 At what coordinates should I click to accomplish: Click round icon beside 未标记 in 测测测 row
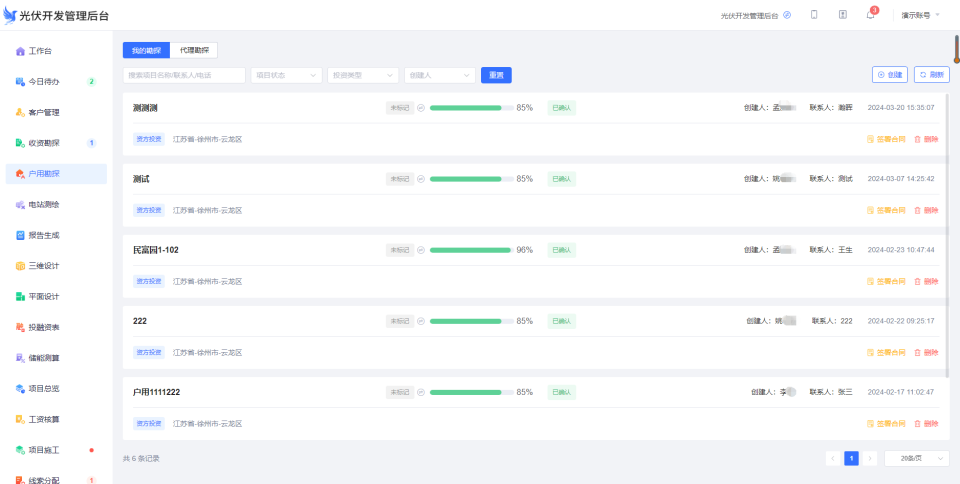(421, 108)
